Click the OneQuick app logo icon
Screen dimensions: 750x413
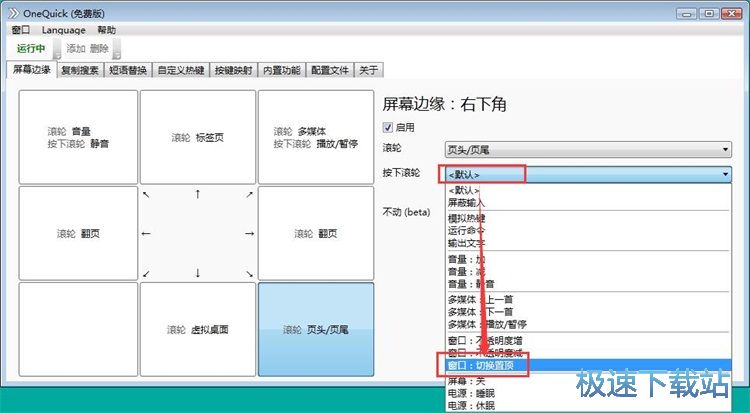point(13,13)
